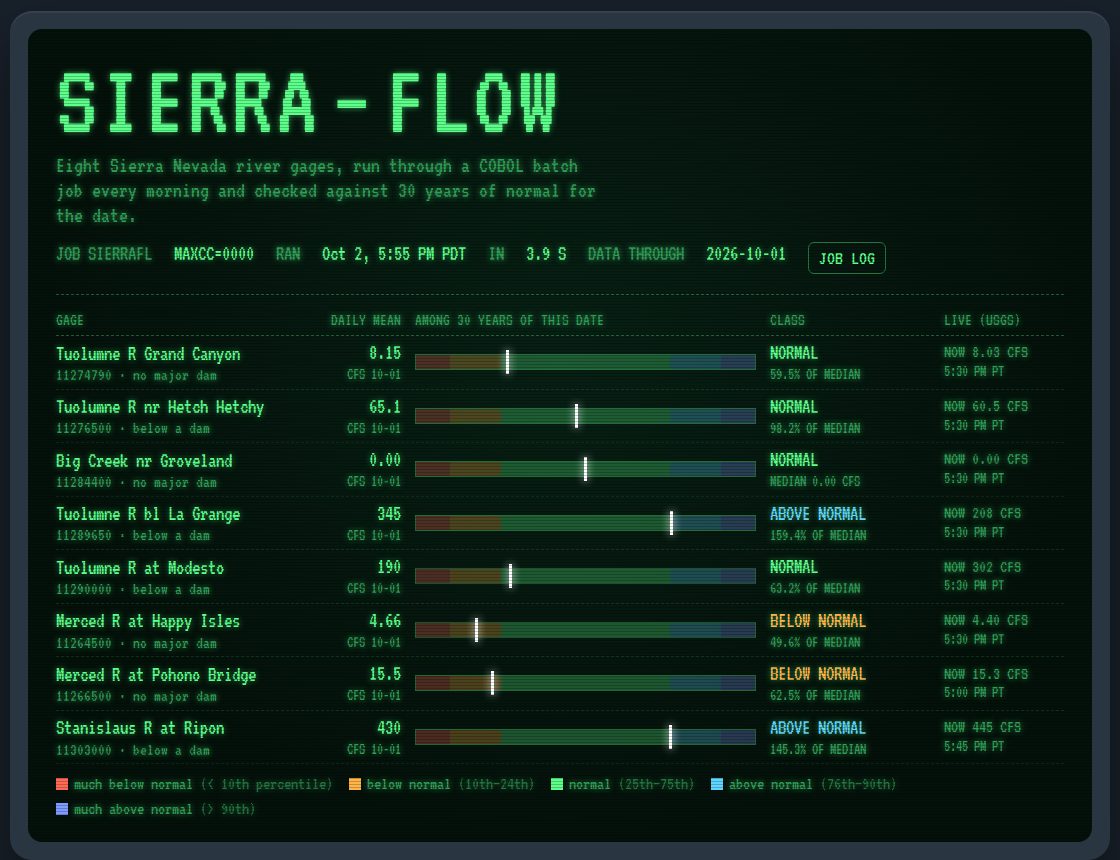Click the red much below normal legend swatch
The image size is (1120, 860).
(62, 784)
